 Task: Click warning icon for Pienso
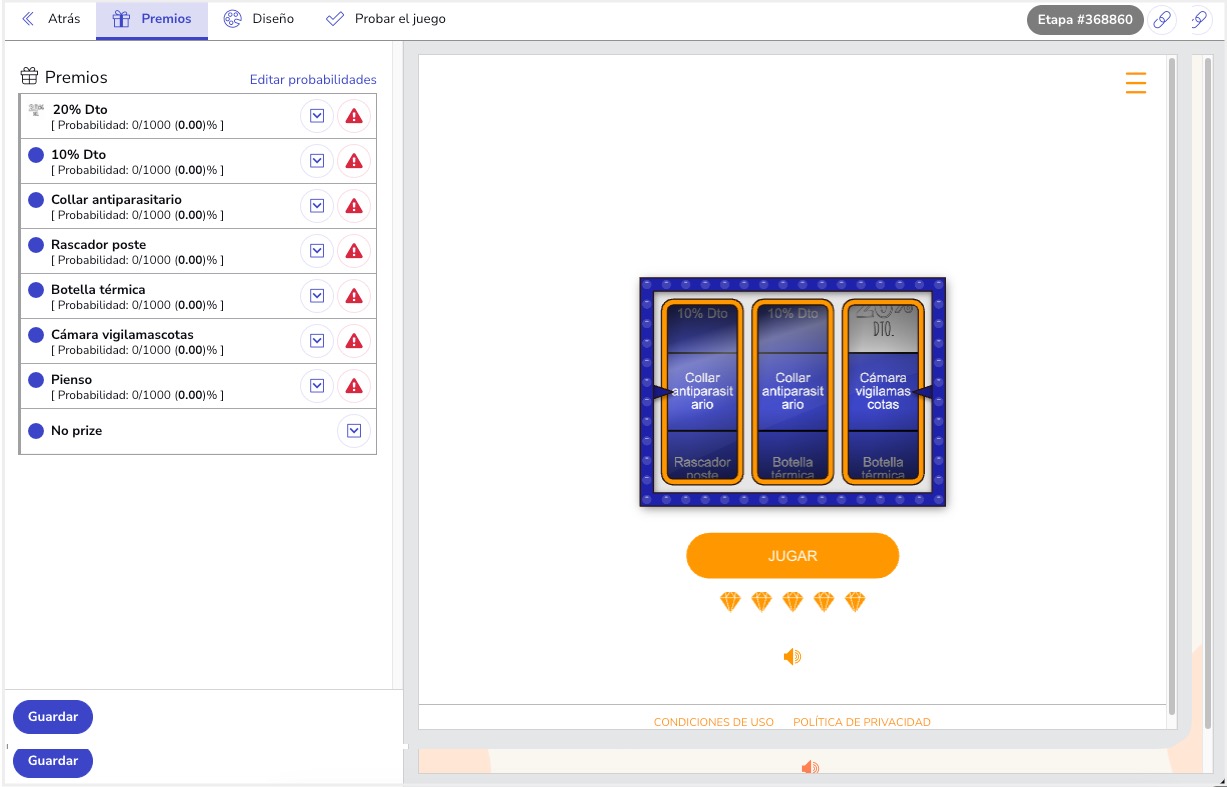tap(354, 386)
